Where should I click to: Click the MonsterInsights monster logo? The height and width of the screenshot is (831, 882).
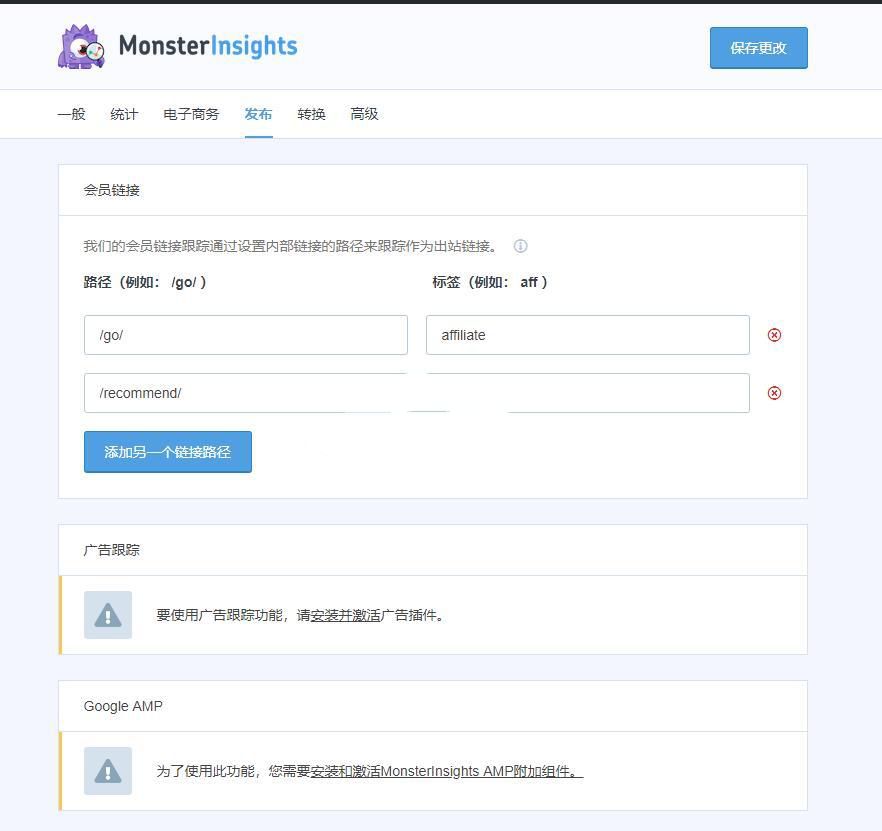click(x=81, y=47)
